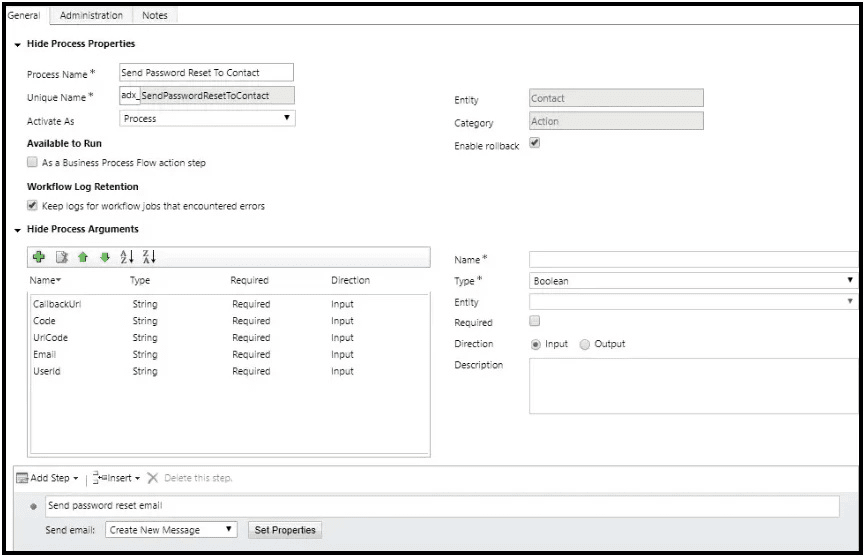Toggle the Enable rollback checkbox
The image size is (865, 557).
(x=535, y=143)
